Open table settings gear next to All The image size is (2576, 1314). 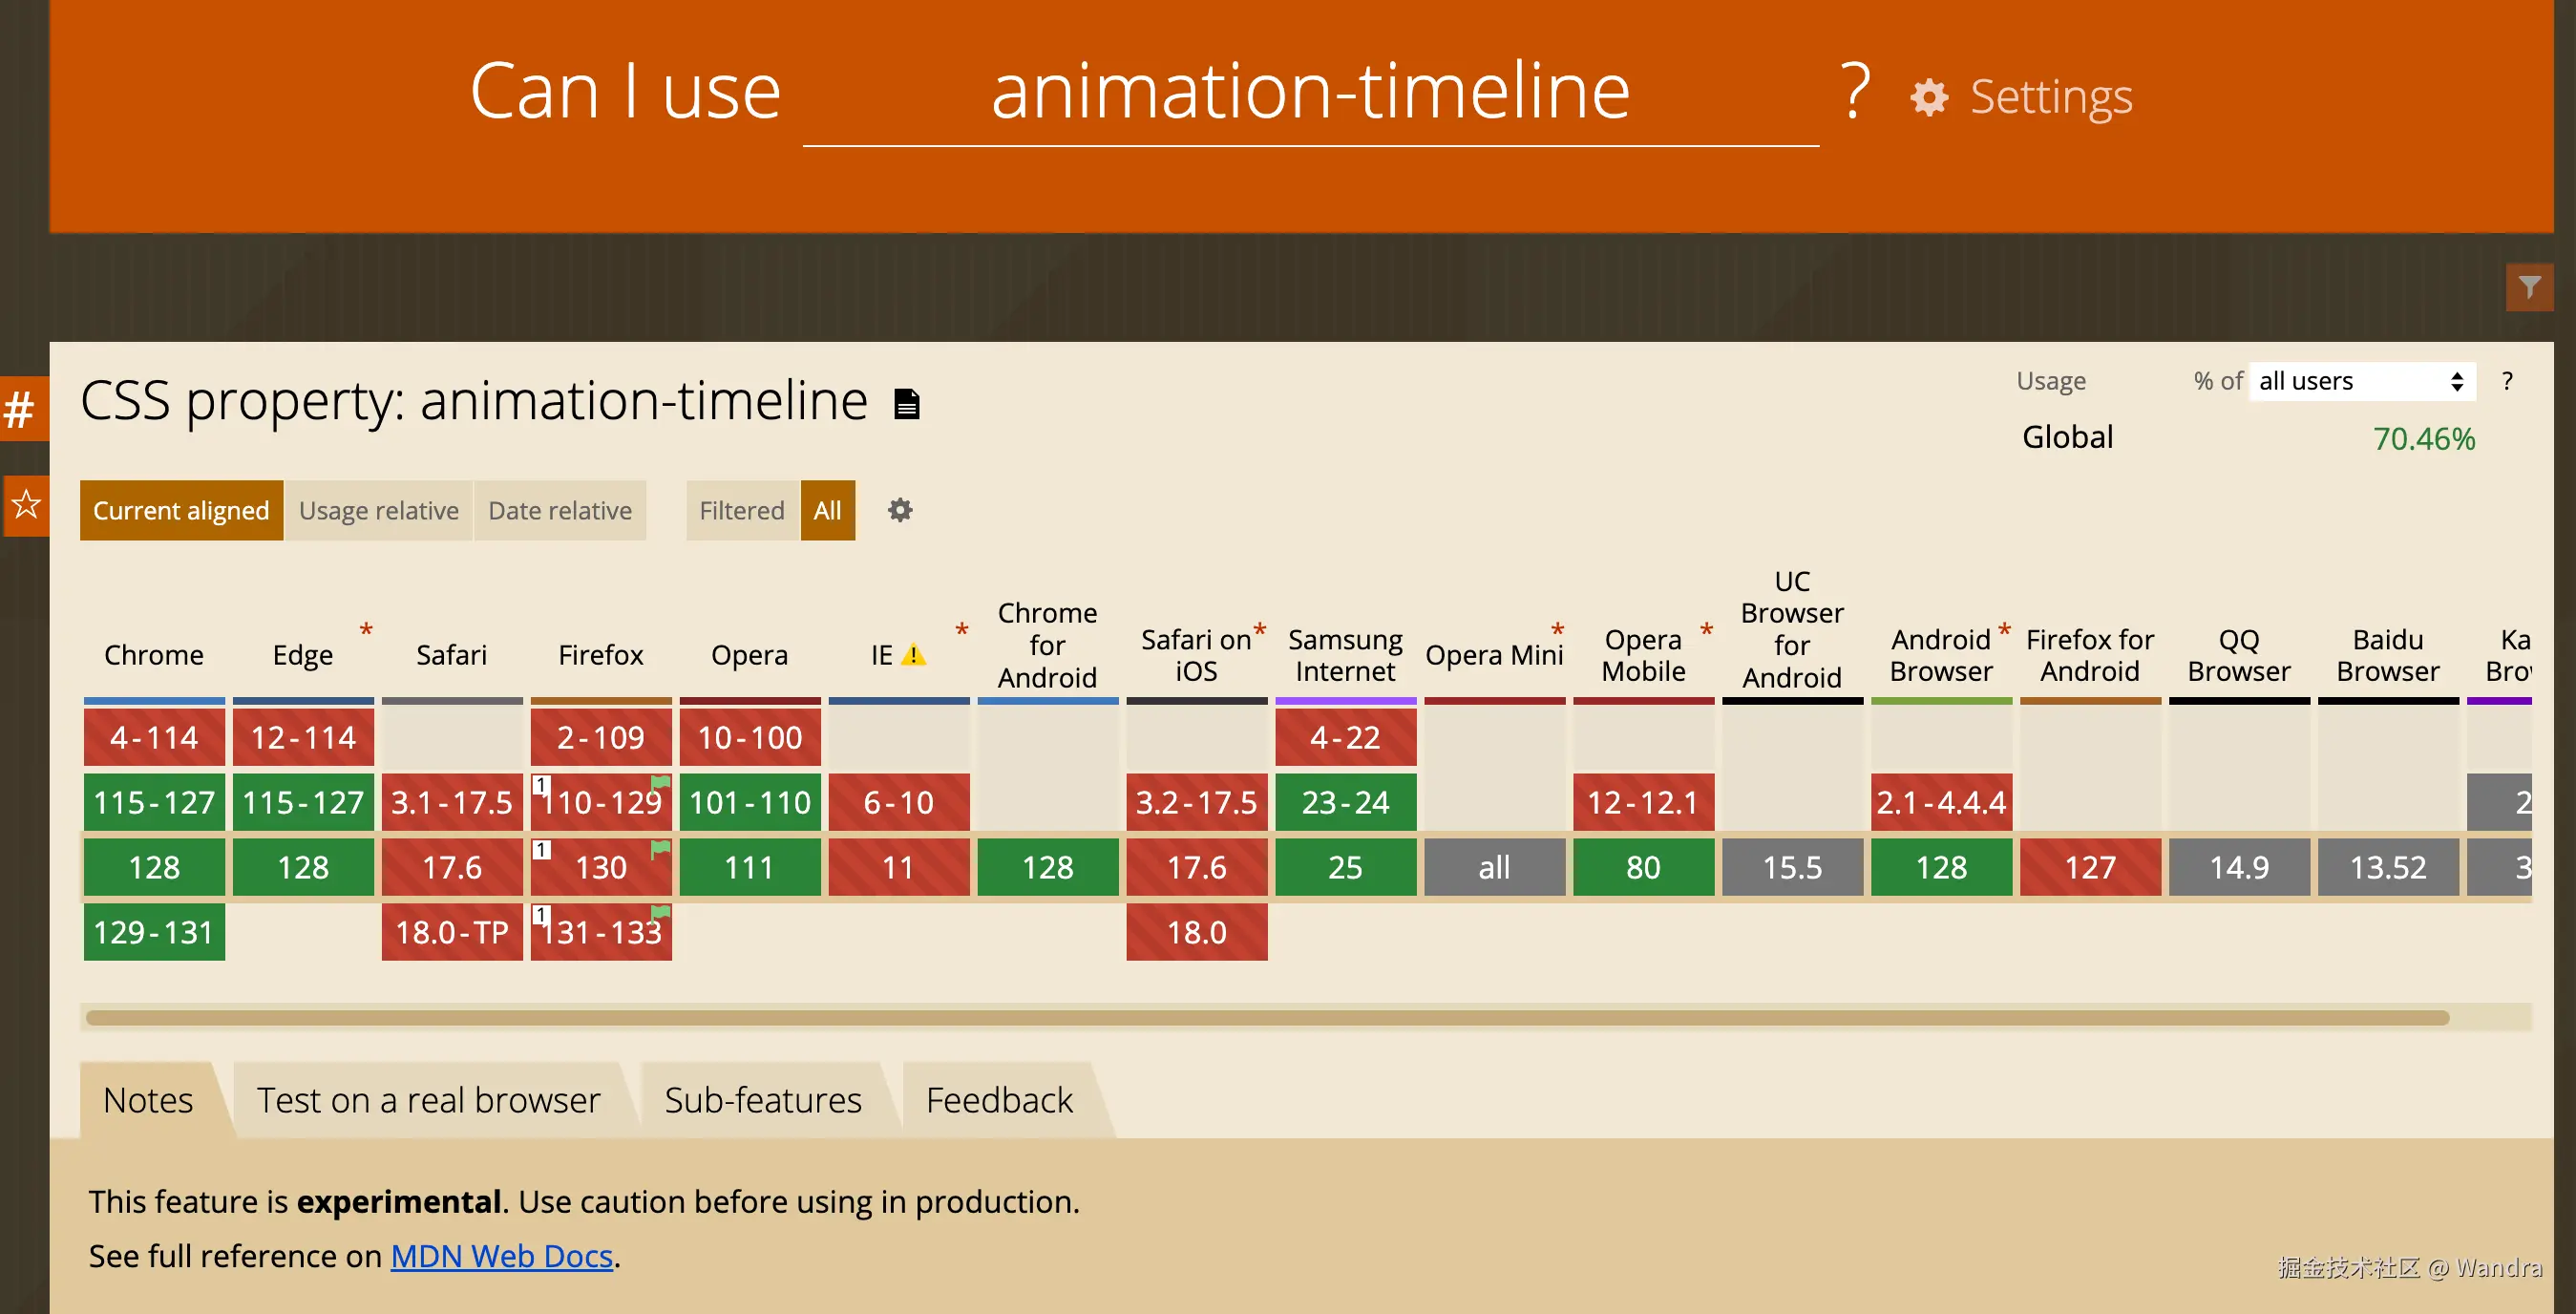(900, 511)
